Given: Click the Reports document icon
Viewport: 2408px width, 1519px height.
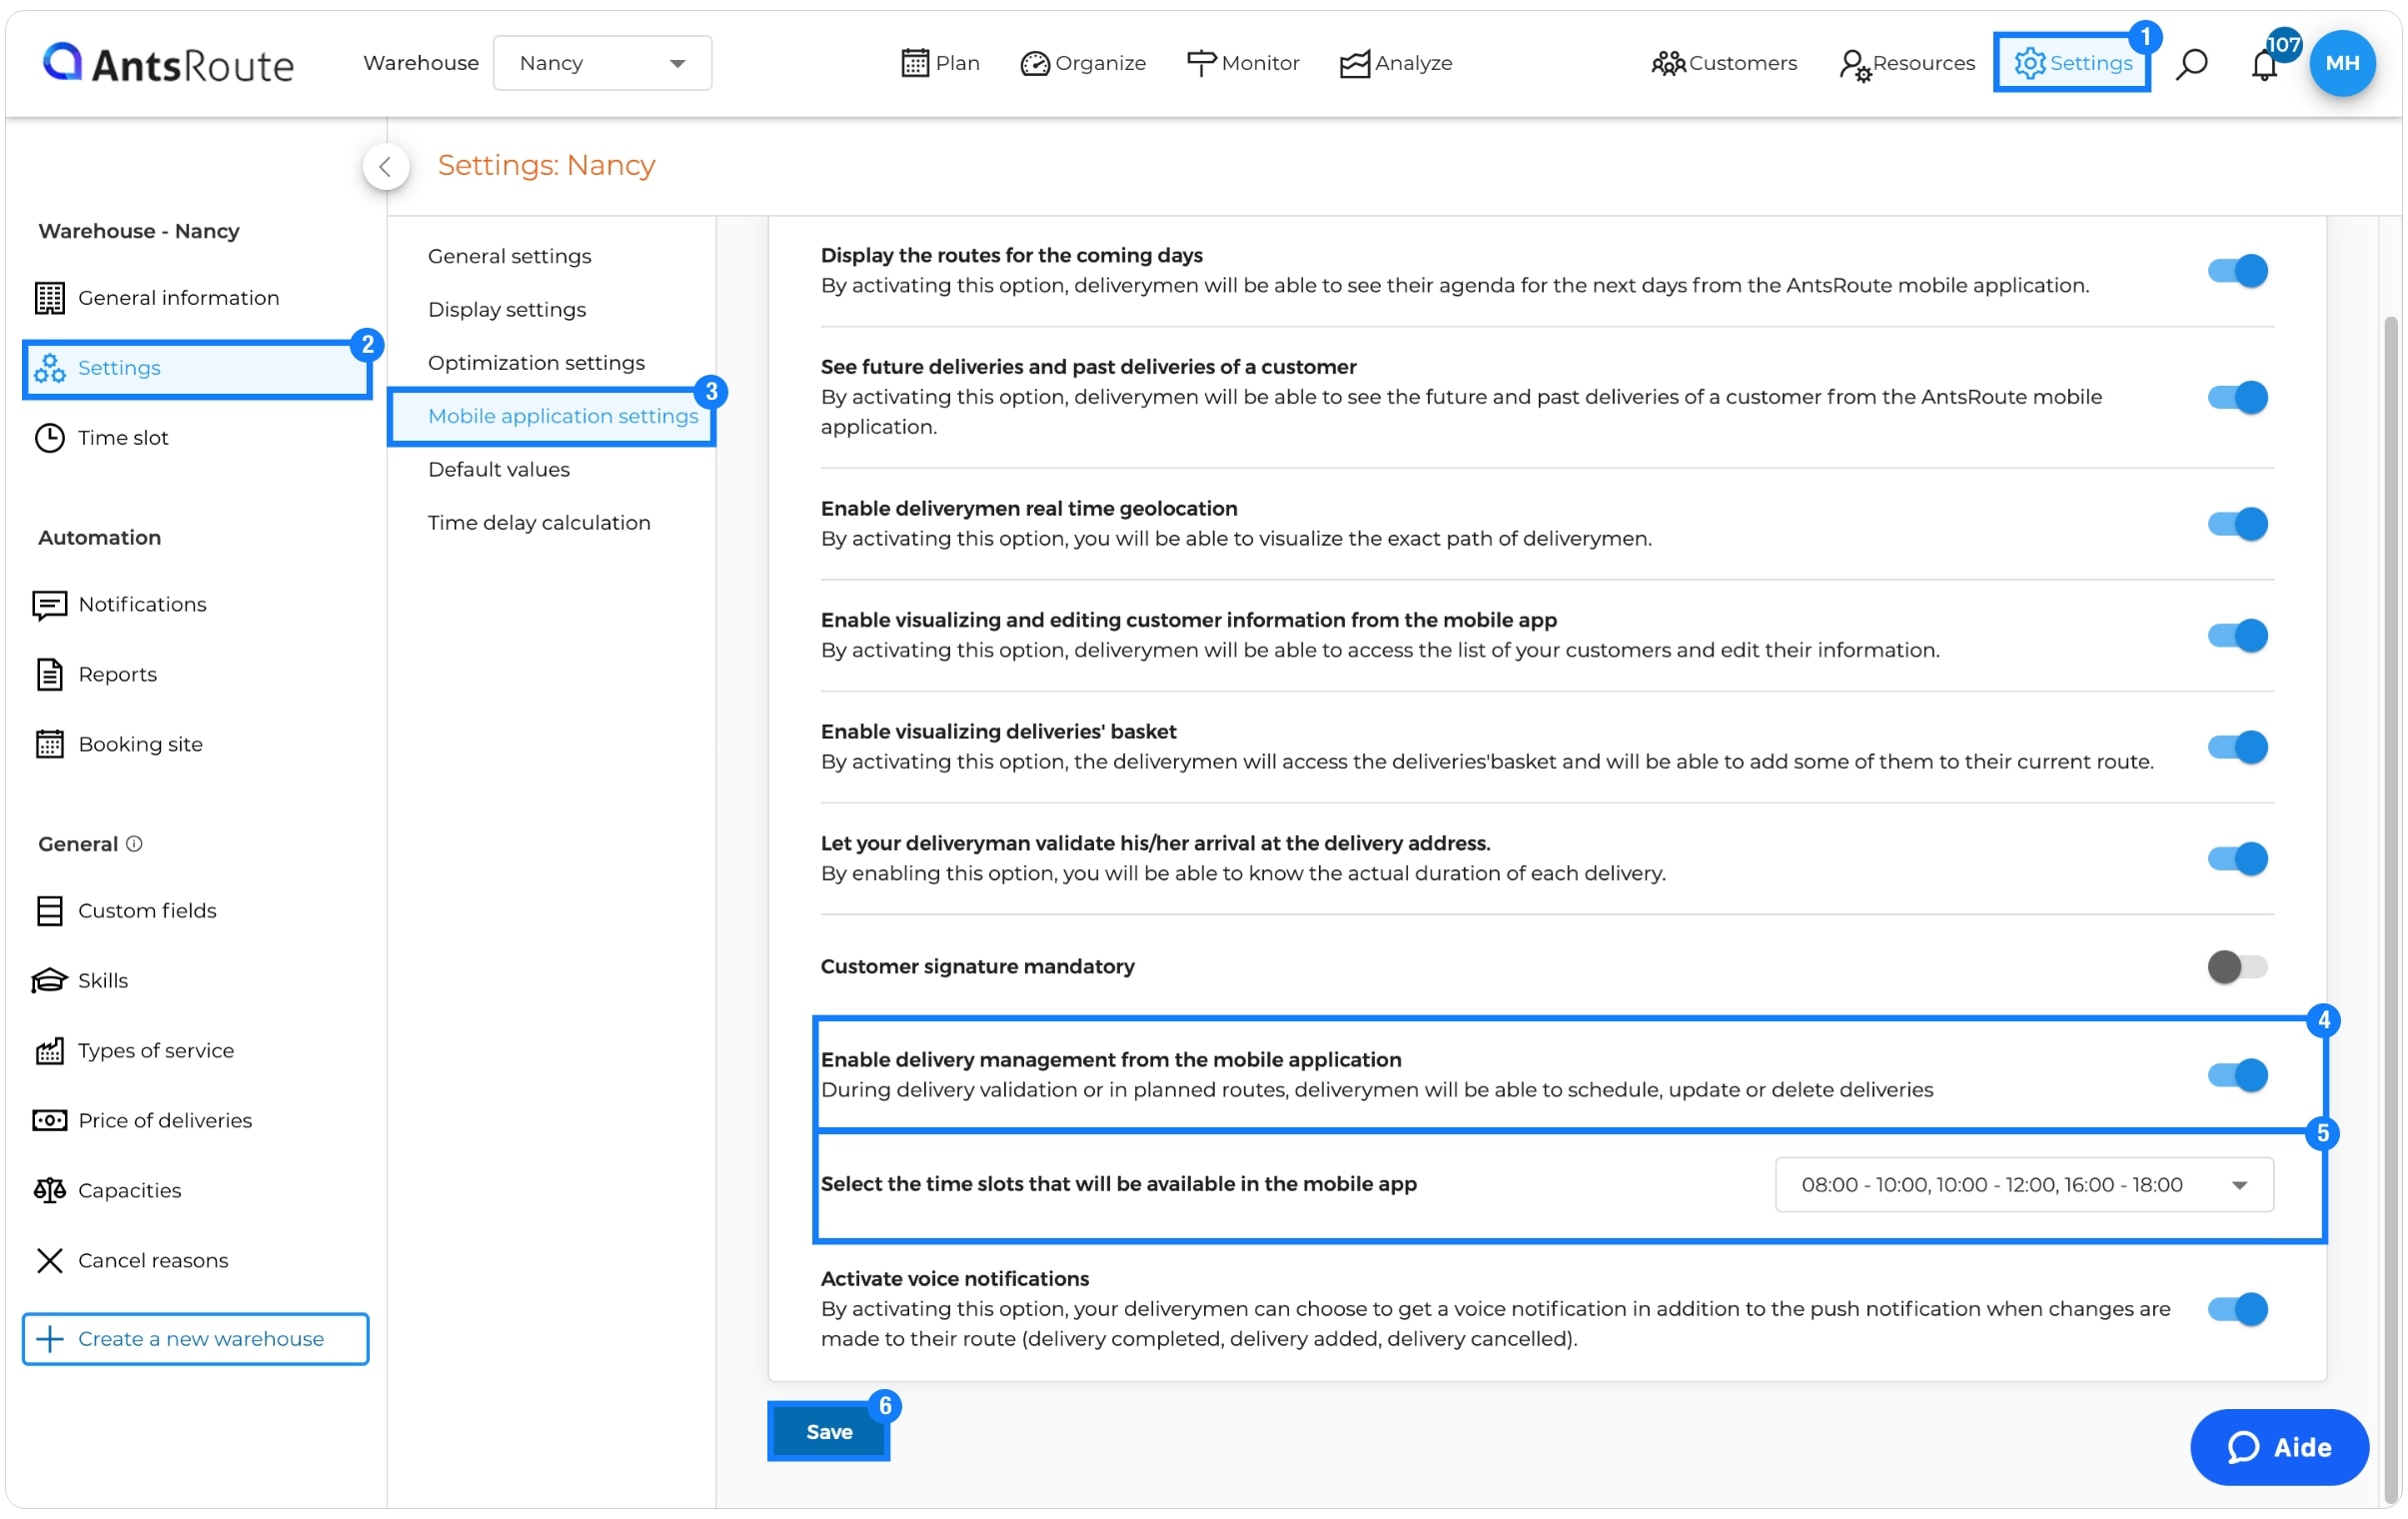Looking at the screenshot, I should 49,675.
